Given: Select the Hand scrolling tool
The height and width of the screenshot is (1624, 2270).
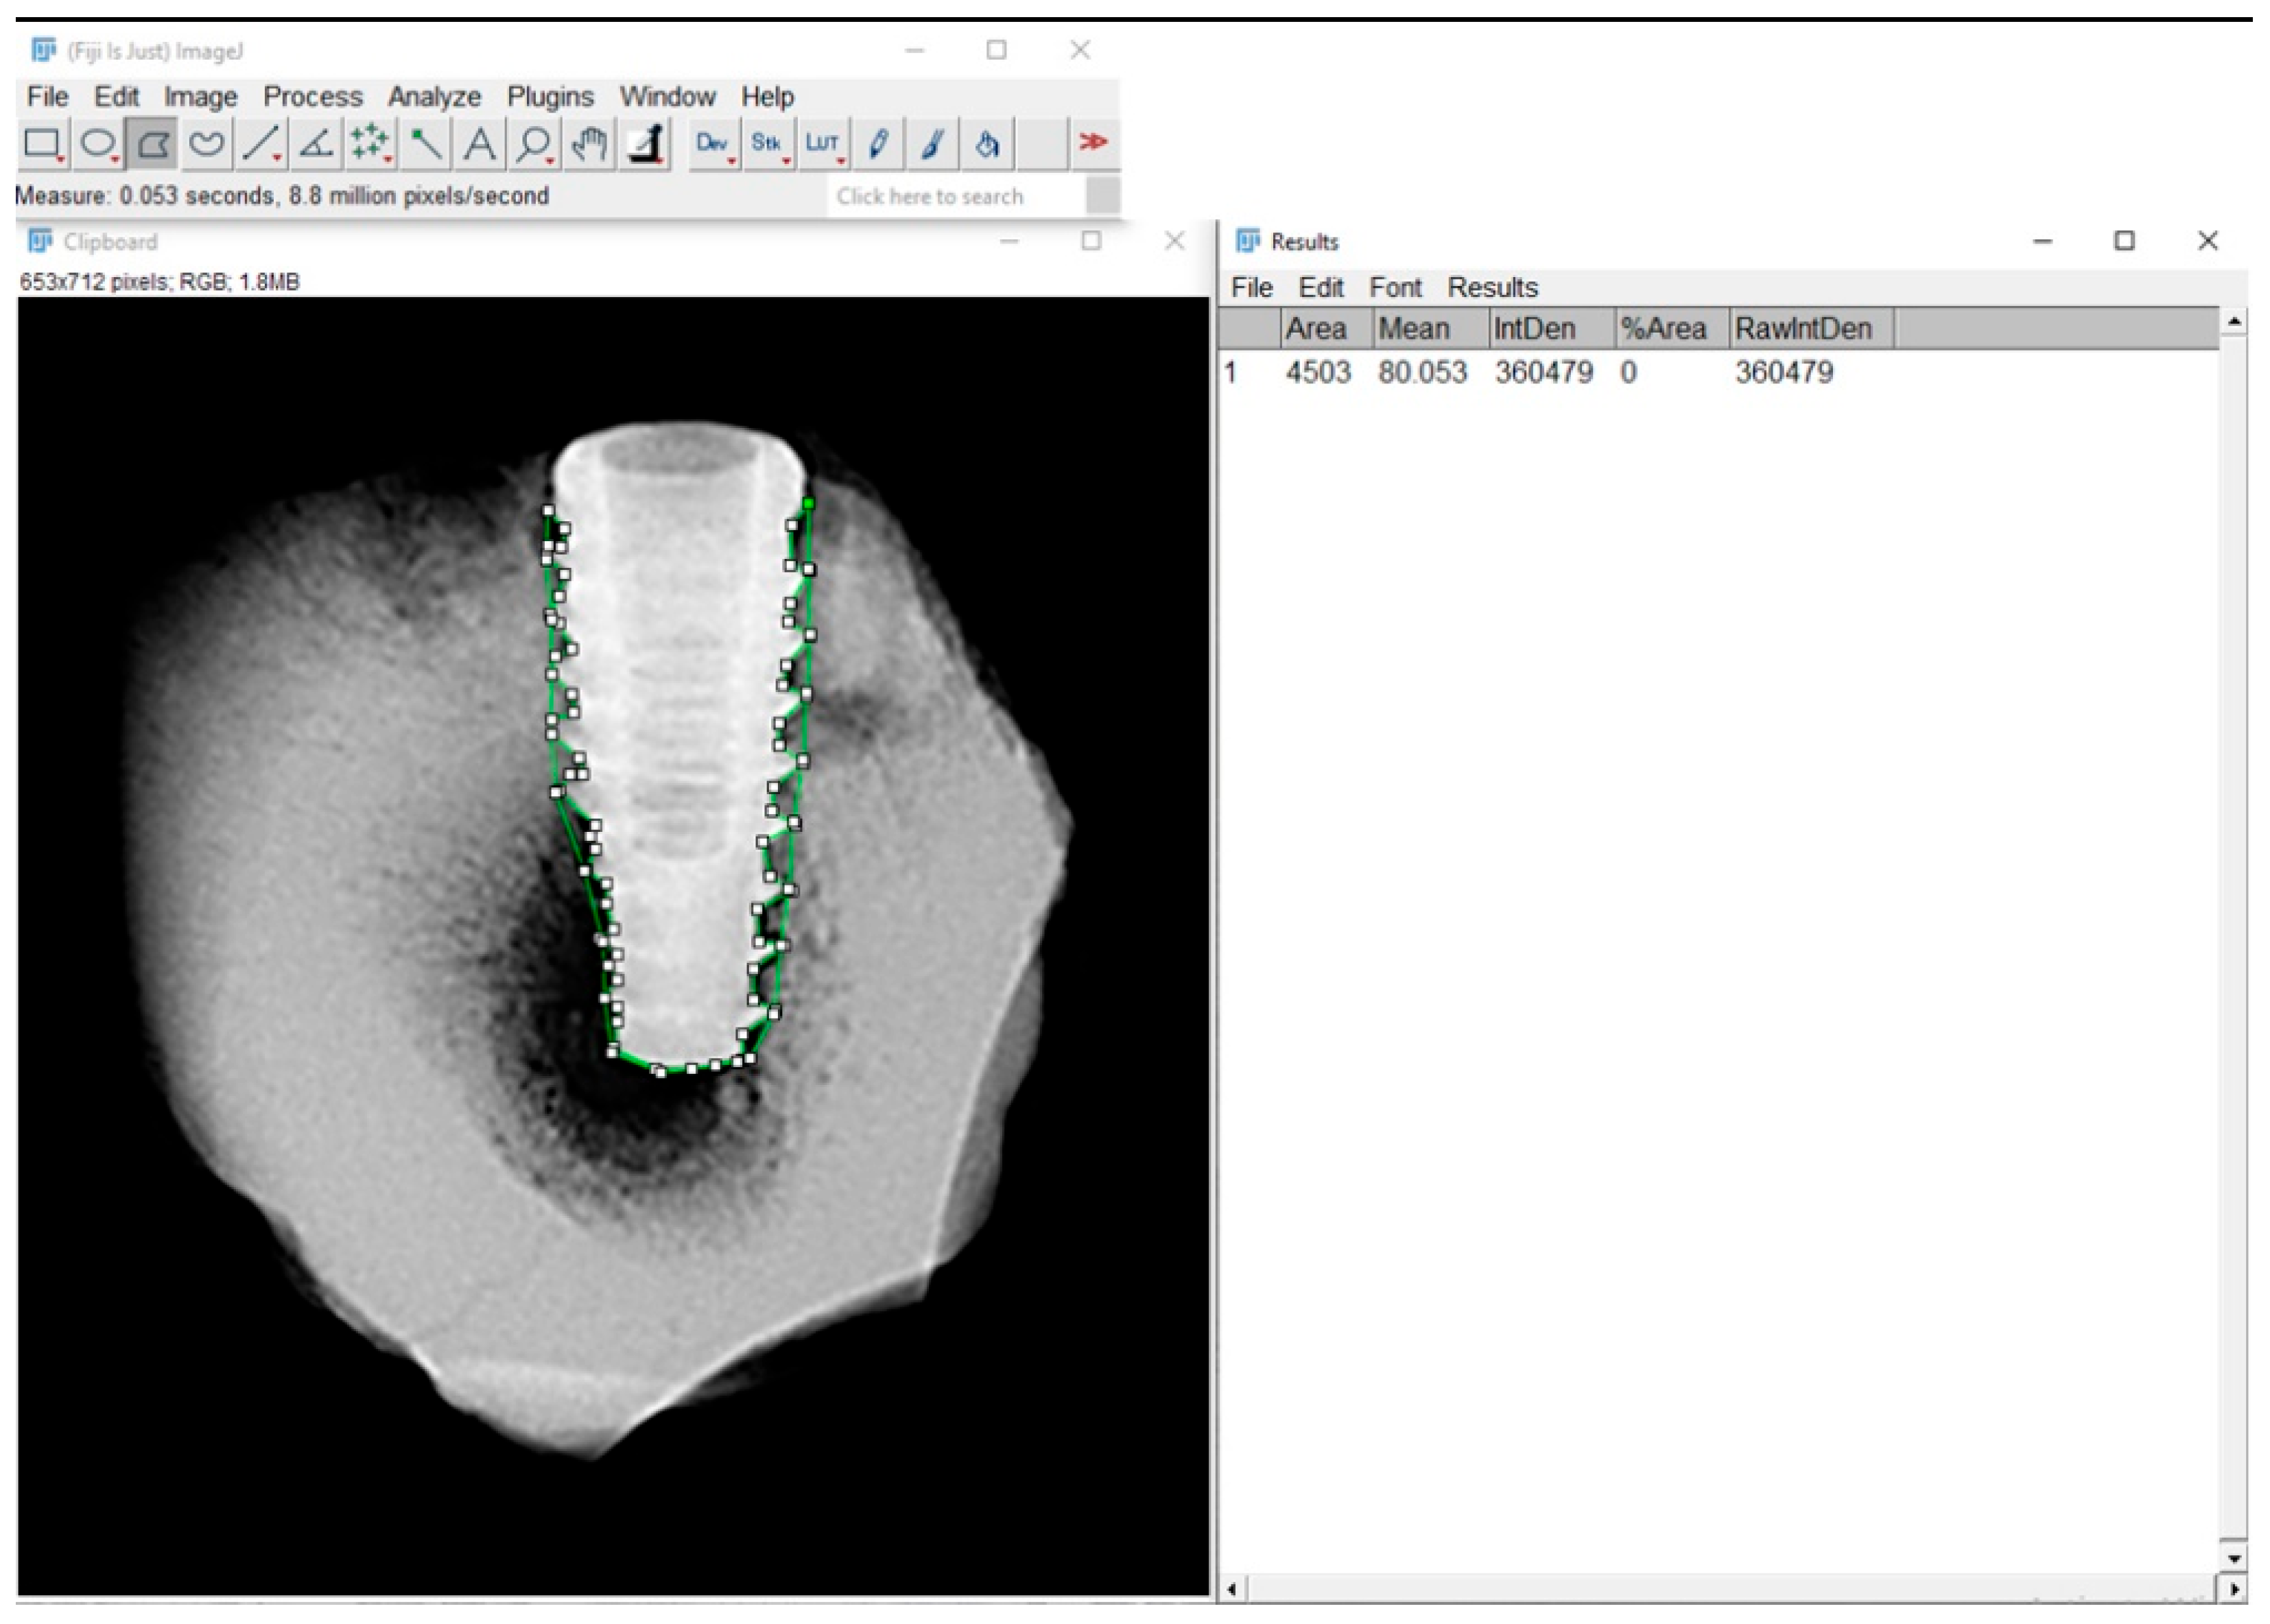Looking at the screenshot, I should (x=589, y=144).
